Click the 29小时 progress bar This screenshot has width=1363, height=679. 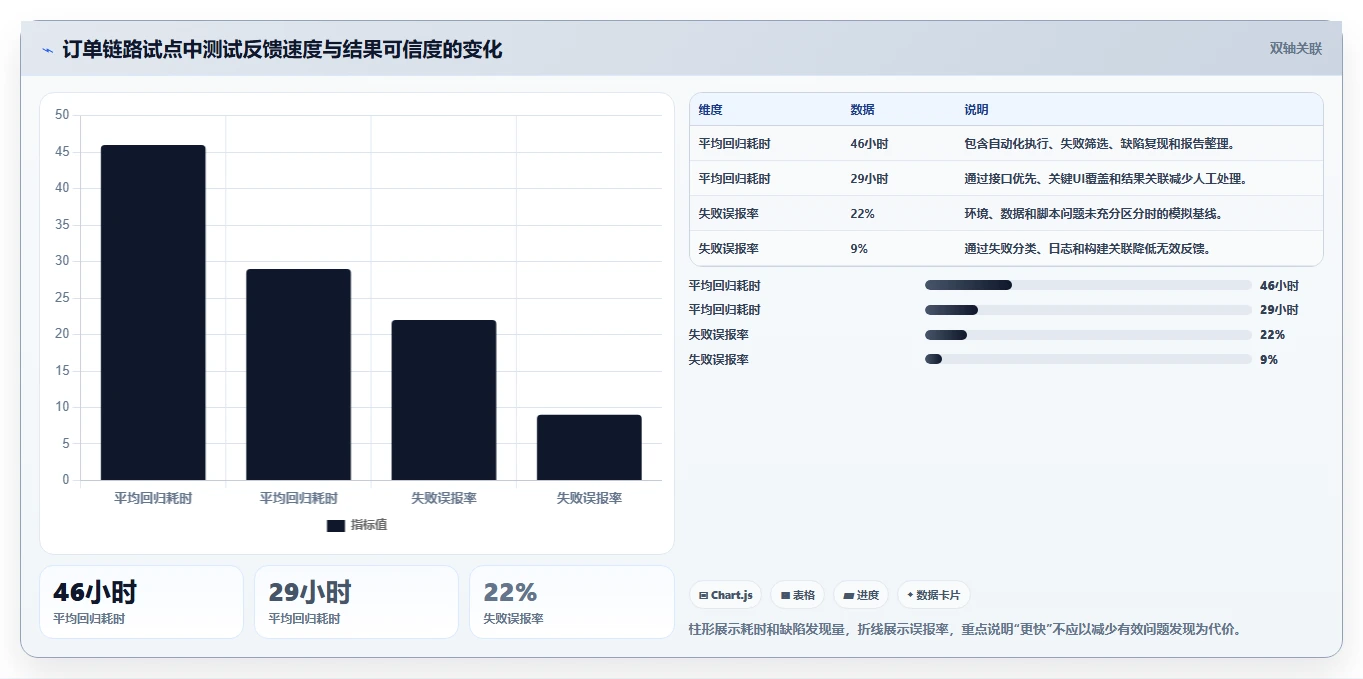[1088, 310]
